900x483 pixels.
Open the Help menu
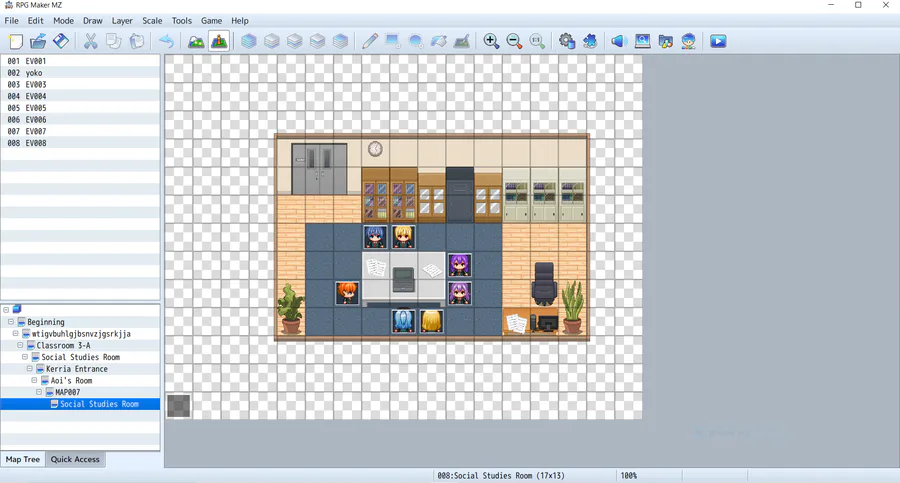240,21
